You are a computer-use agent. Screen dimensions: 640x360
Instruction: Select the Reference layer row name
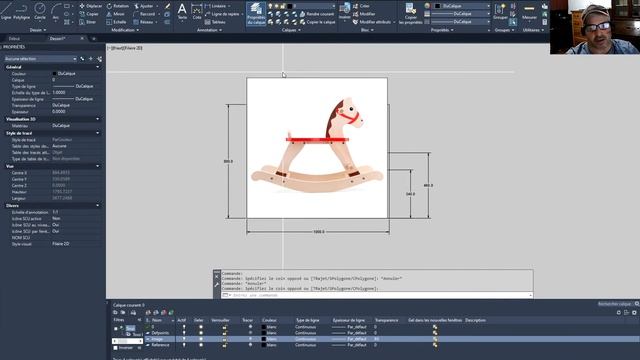[160, 345]
